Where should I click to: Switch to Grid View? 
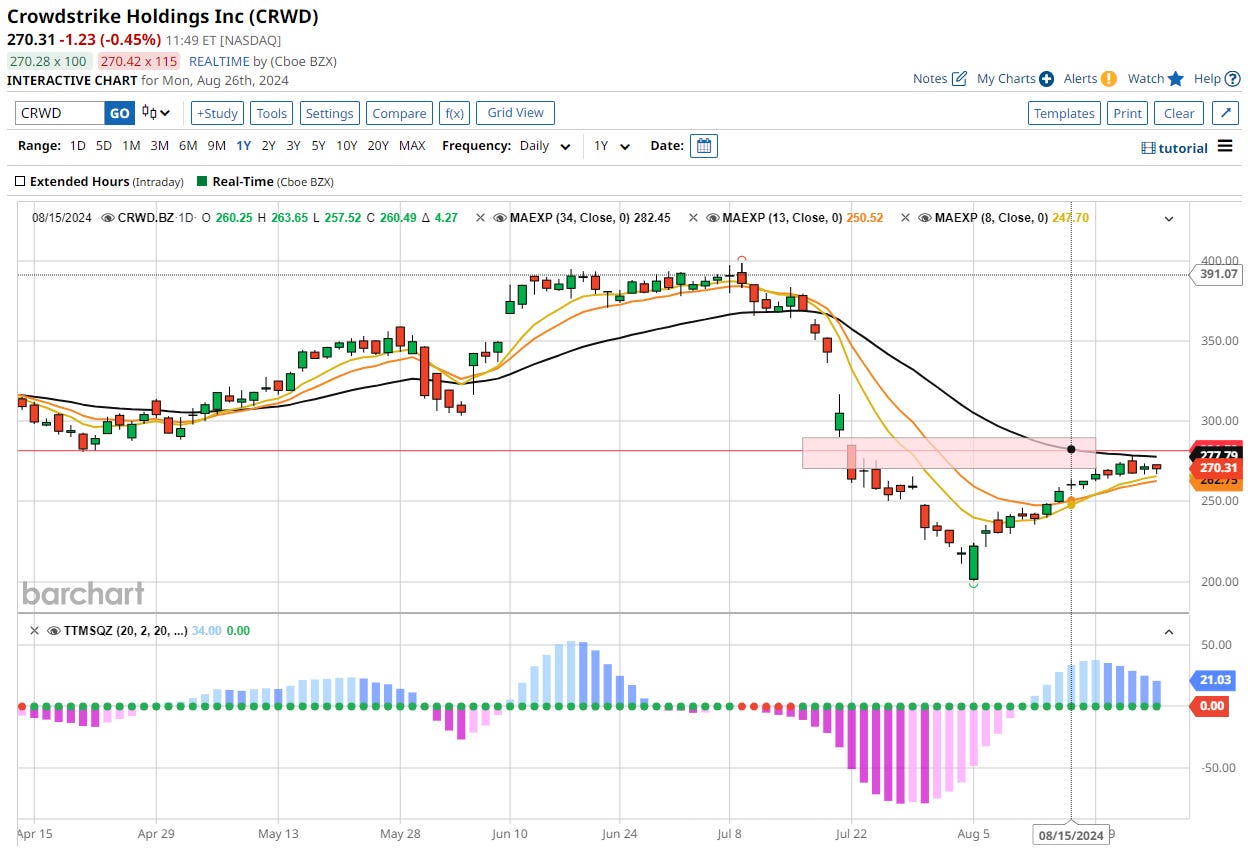pyautogui.click(x=515, y=113)
